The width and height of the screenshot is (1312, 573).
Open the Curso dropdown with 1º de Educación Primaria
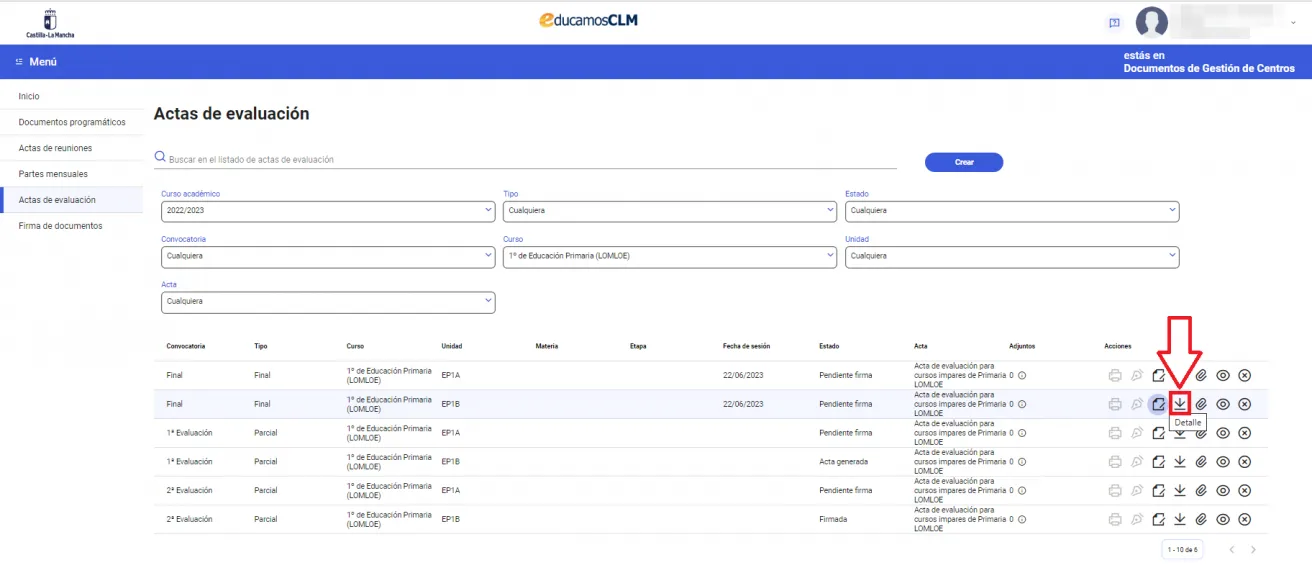tap(669, 256)
